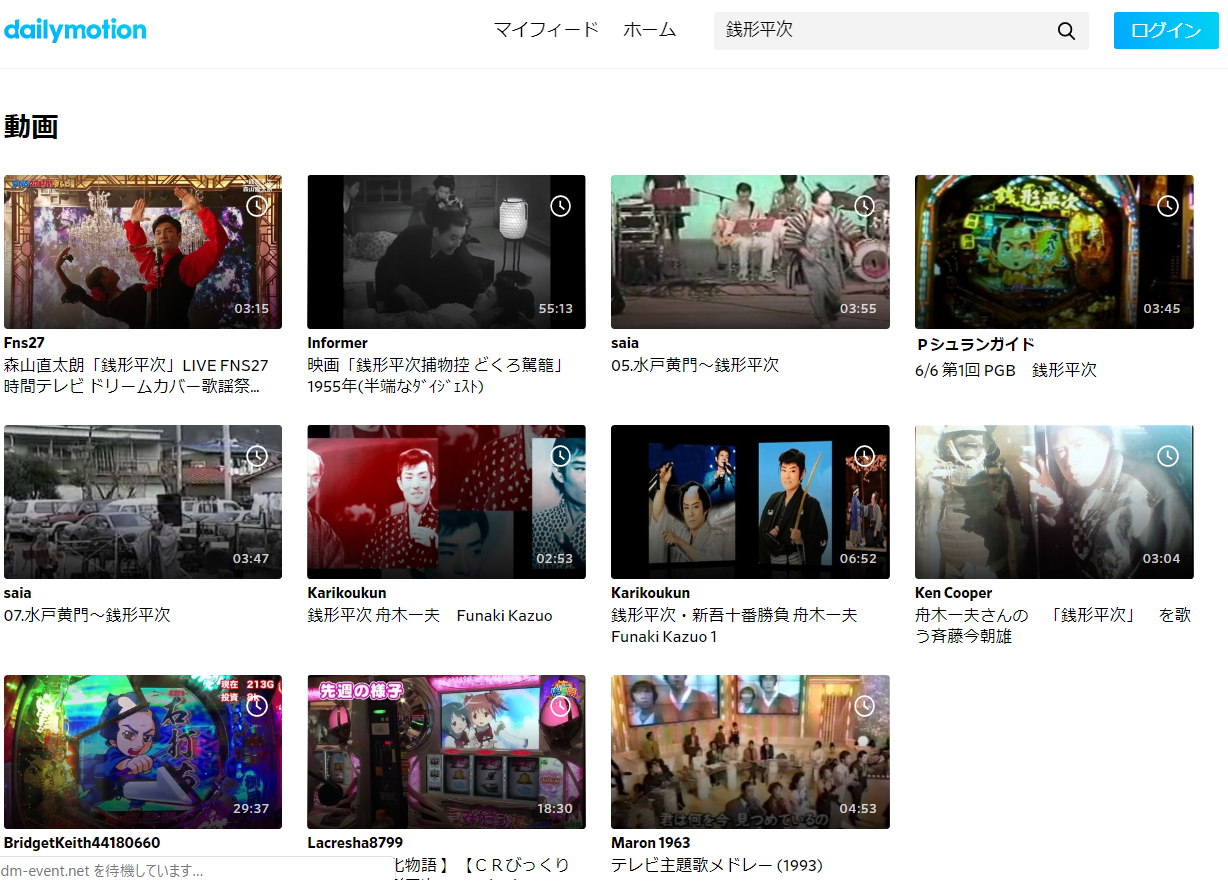Visit Ken Cooper channel
Image resolution: width=1228 pixels, height=886 pixels.
[954, 593]
